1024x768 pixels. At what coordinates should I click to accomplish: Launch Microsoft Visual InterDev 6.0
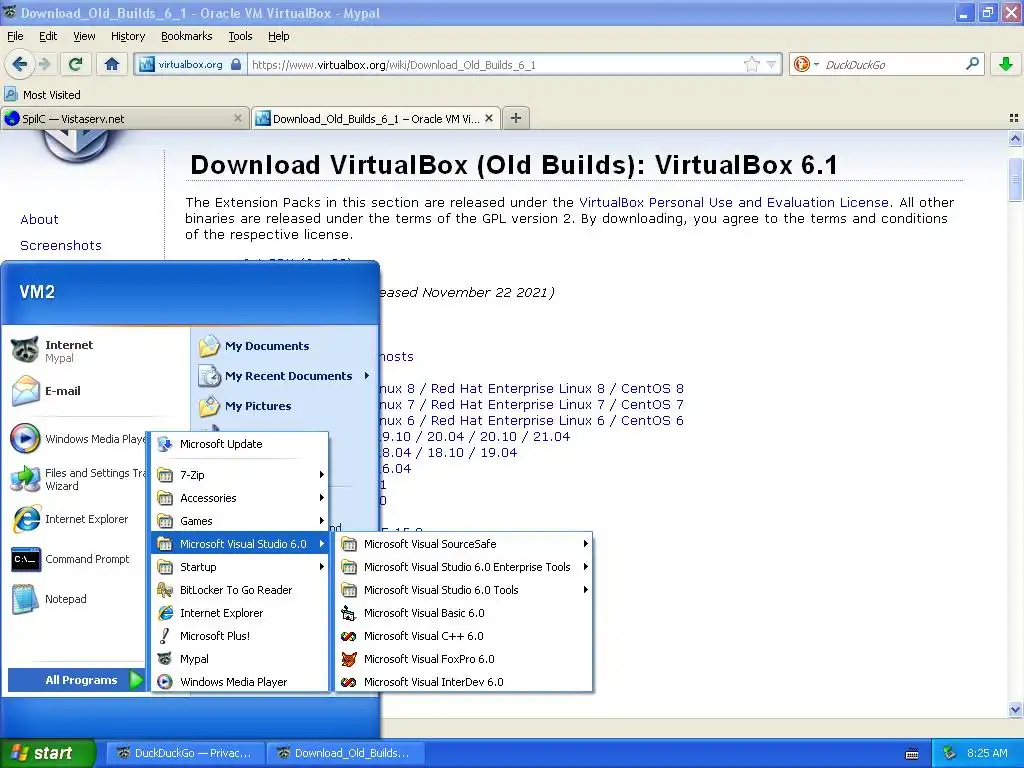click(x=464, y=682)
